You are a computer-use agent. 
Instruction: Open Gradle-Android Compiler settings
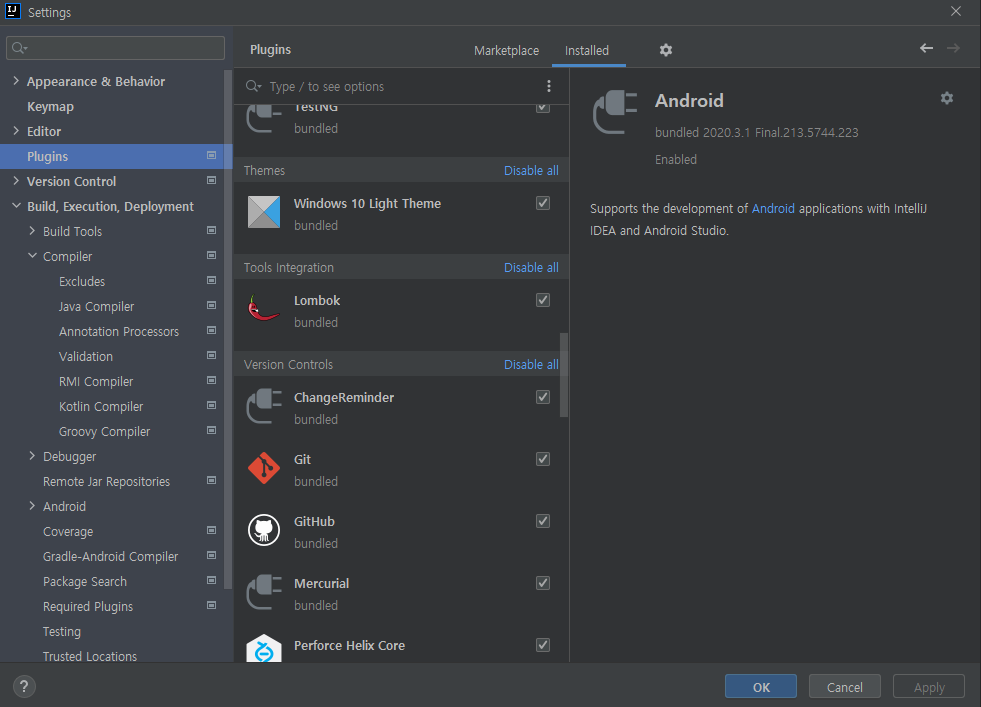[x=110, y=557]
